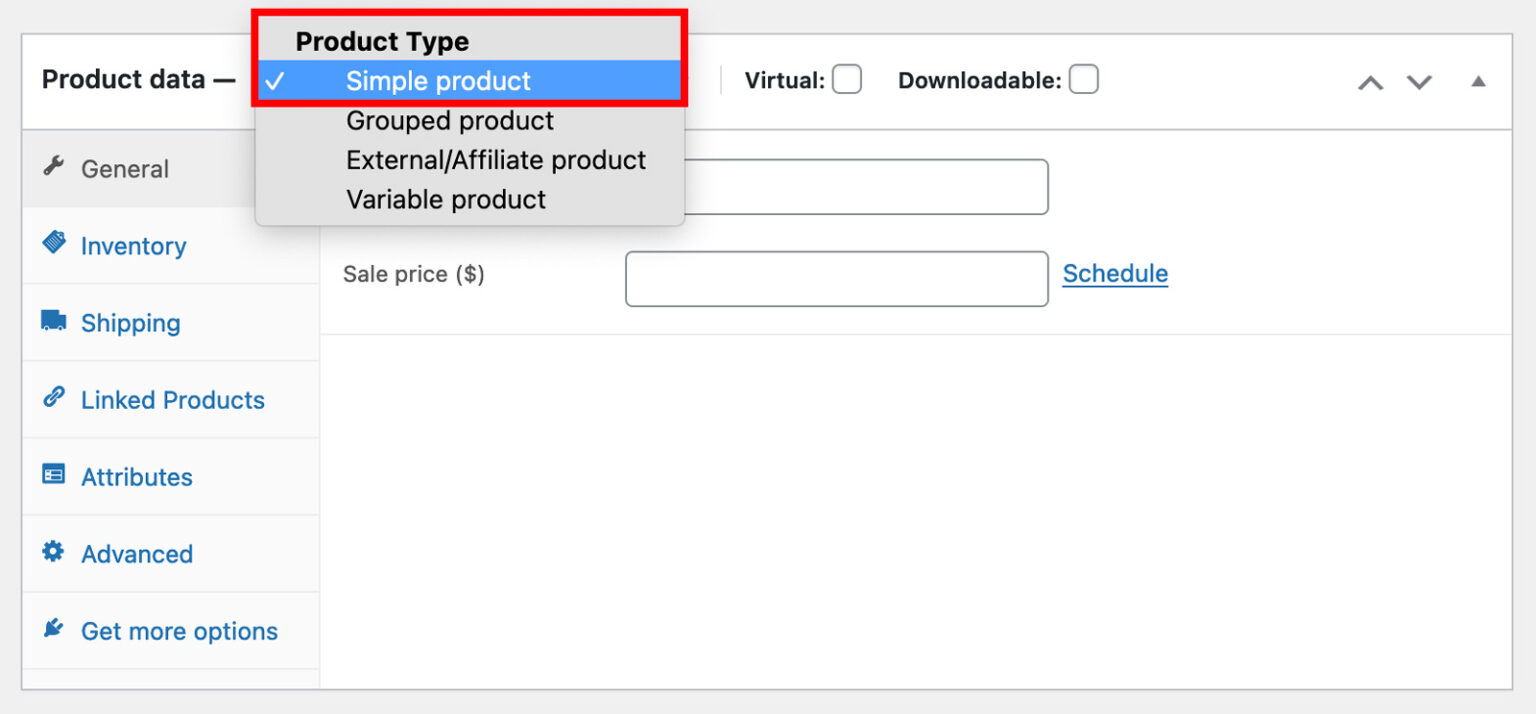Select the Simple product option

(x=437, y=81)
